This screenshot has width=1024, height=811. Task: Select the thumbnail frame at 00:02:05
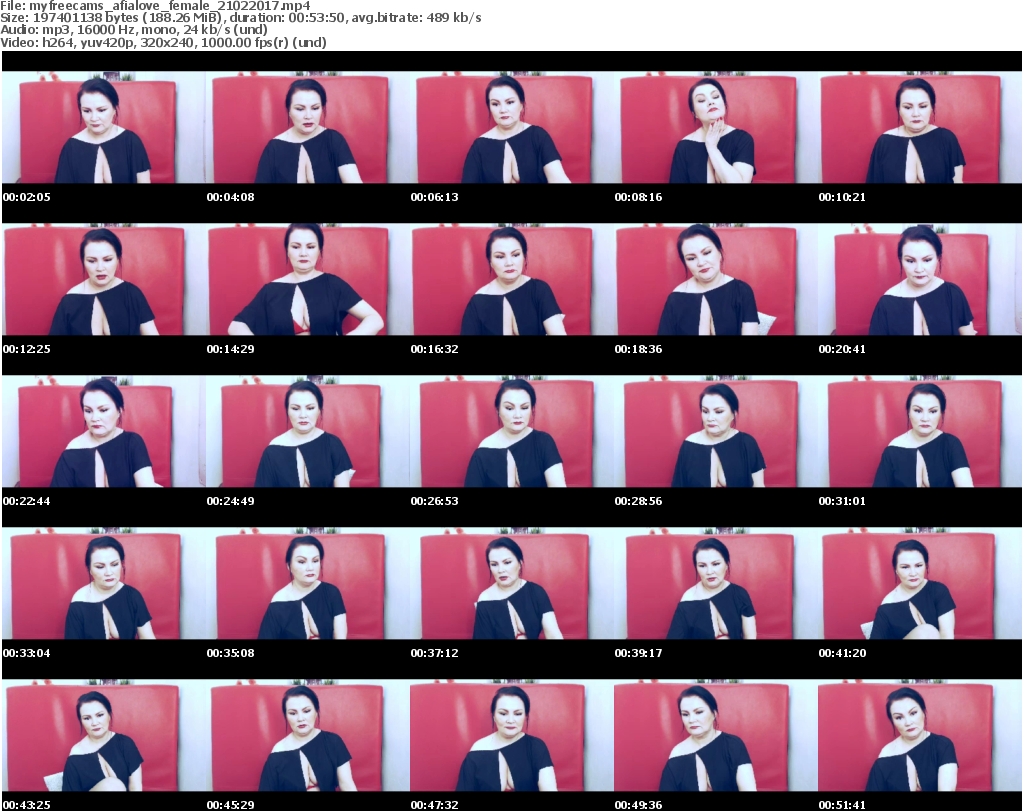pos(104,127)
